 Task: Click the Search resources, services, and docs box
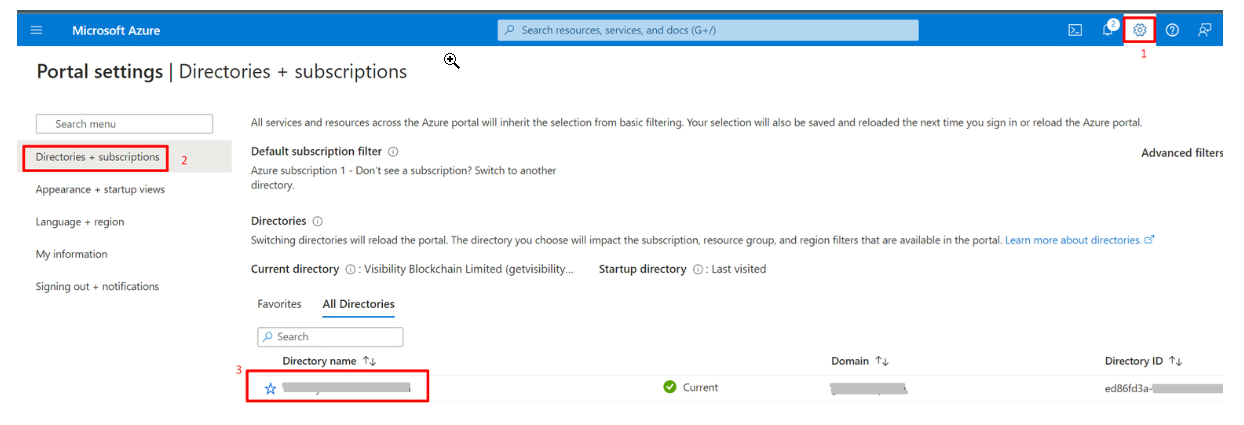(x=708, y=30)
